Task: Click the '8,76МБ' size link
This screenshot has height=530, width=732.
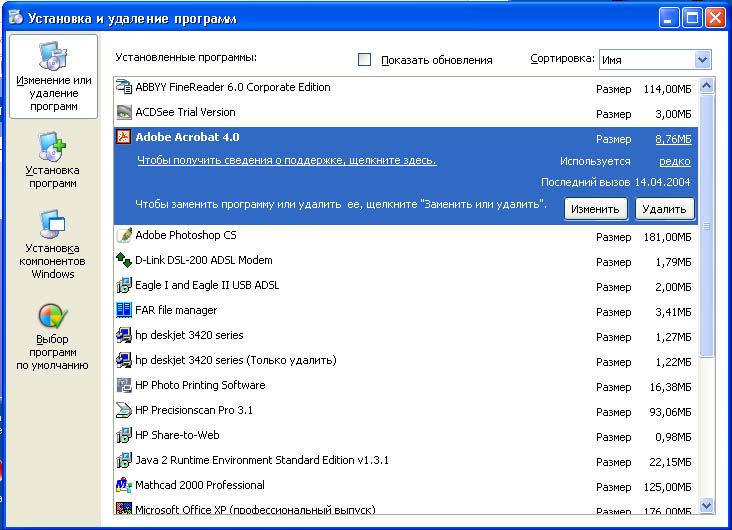Action: (673, 139)
